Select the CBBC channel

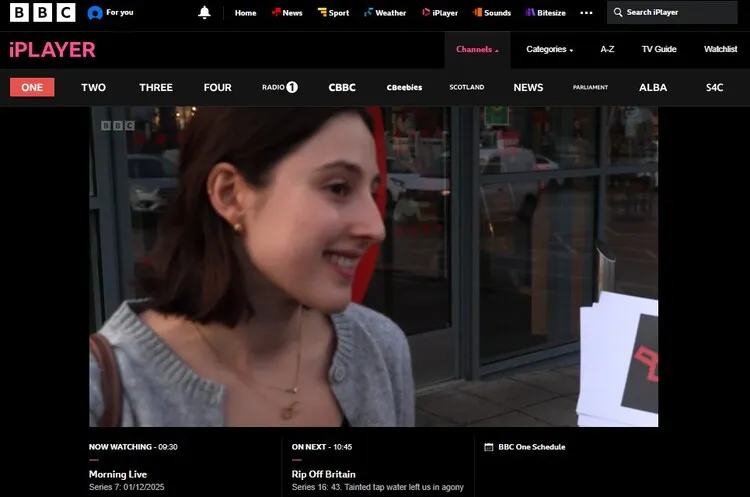[342, 88]
